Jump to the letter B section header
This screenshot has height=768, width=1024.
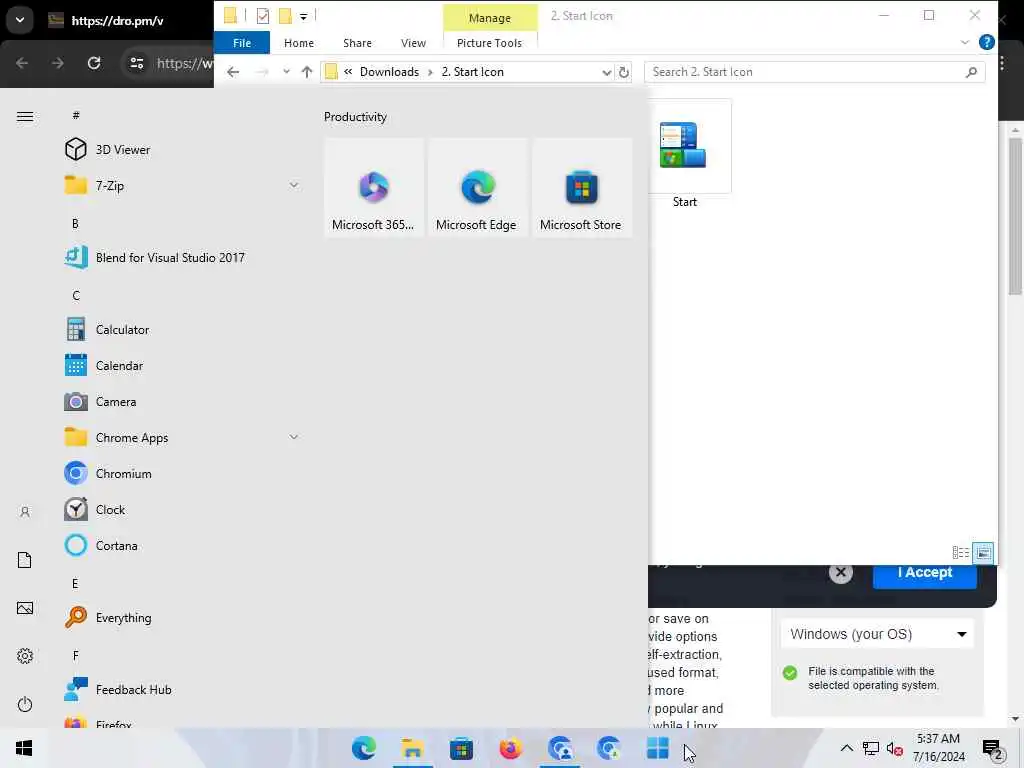click(x=75, y=223)
